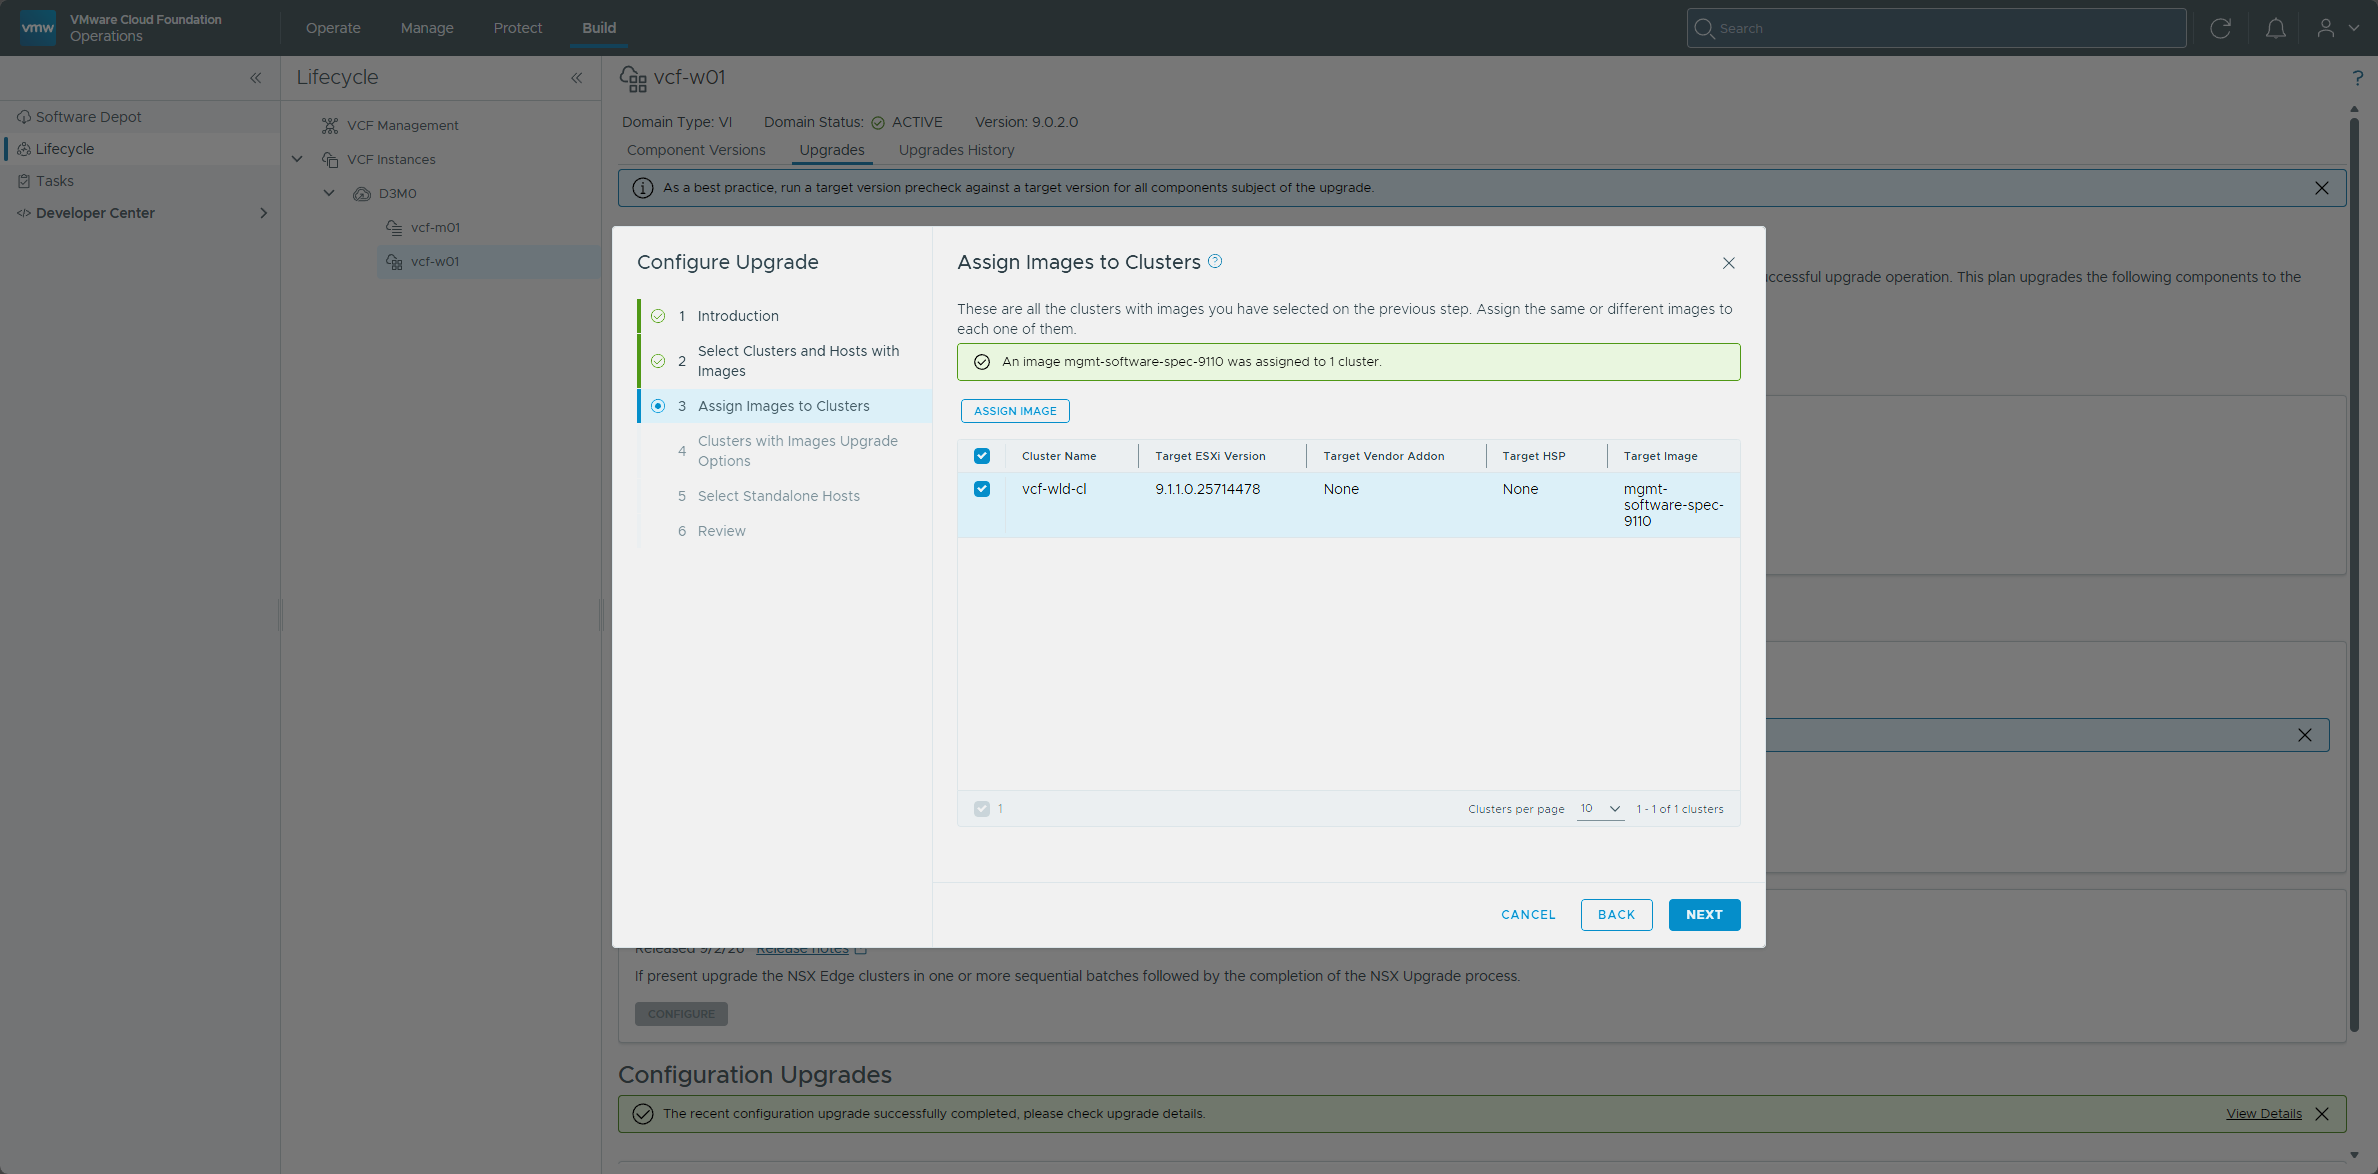This screenshot has width=2378, height=1174.
Task: Click the VCF Management tree icon
Action: pos(330,125)
